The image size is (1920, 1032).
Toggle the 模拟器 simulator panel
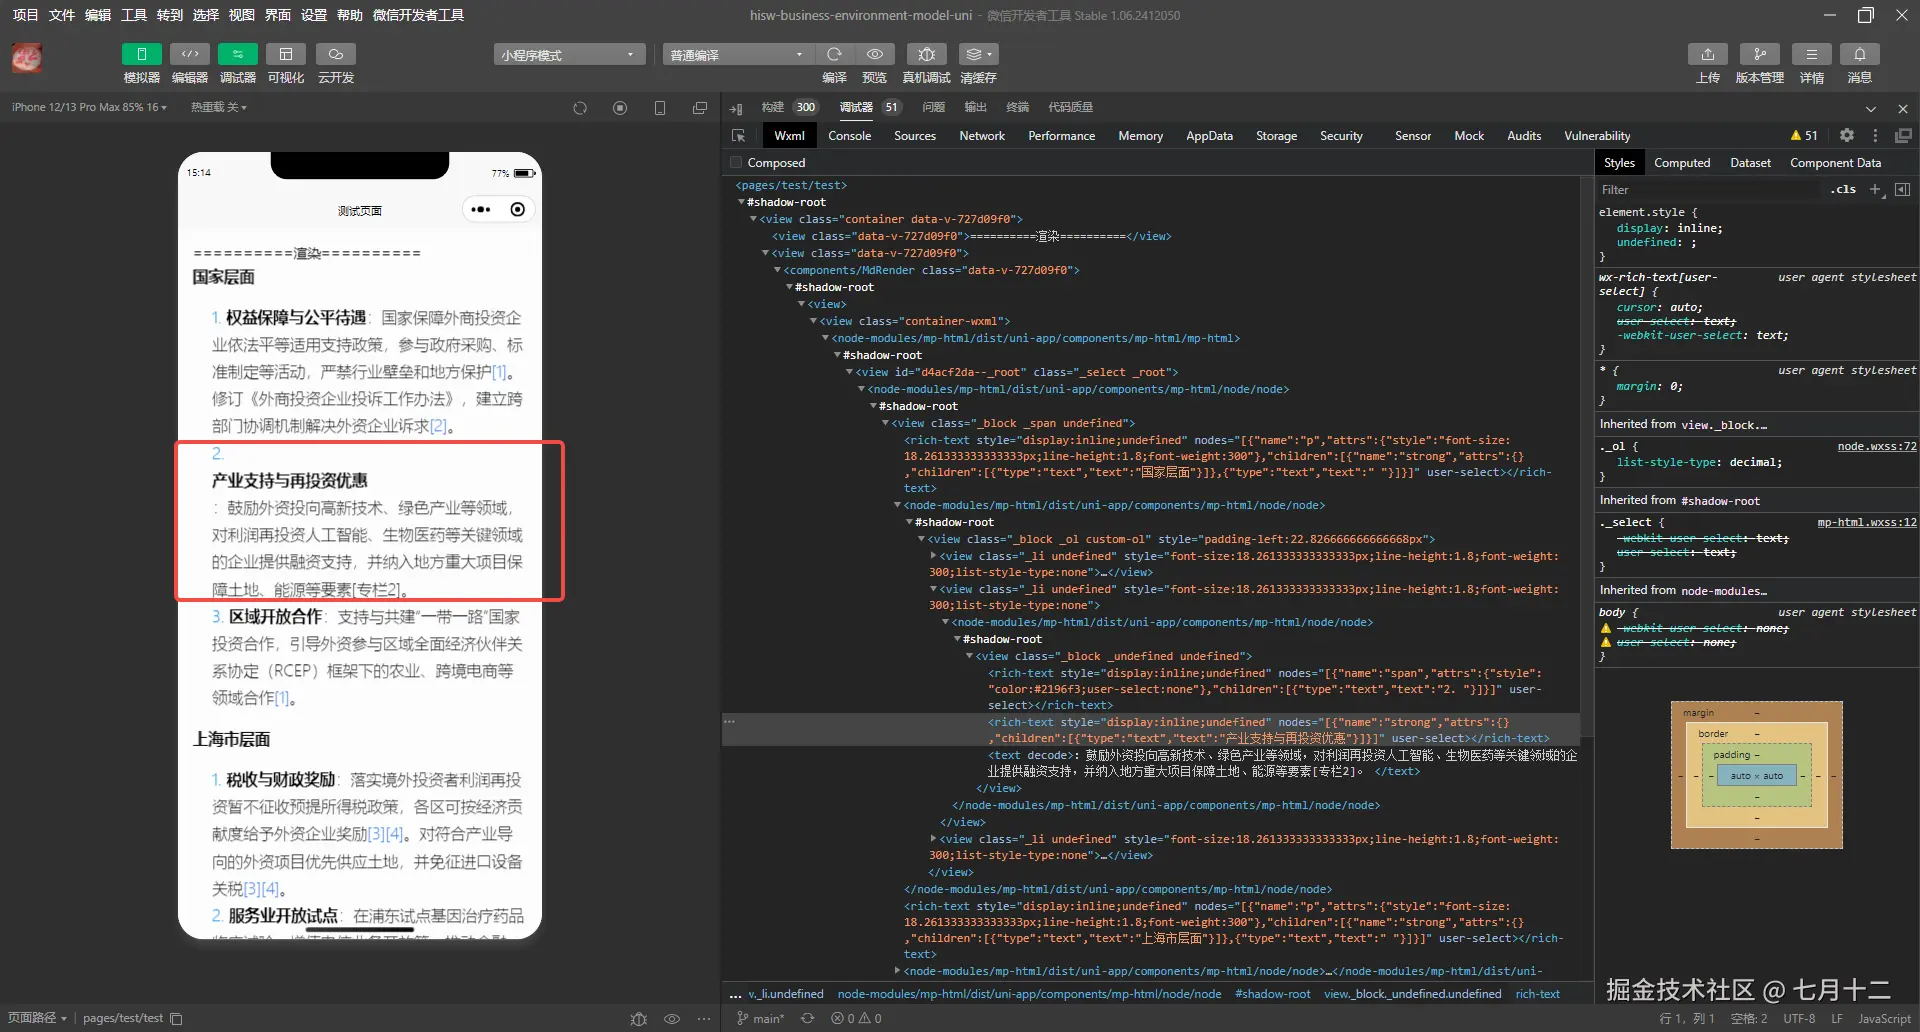(141, 54)
